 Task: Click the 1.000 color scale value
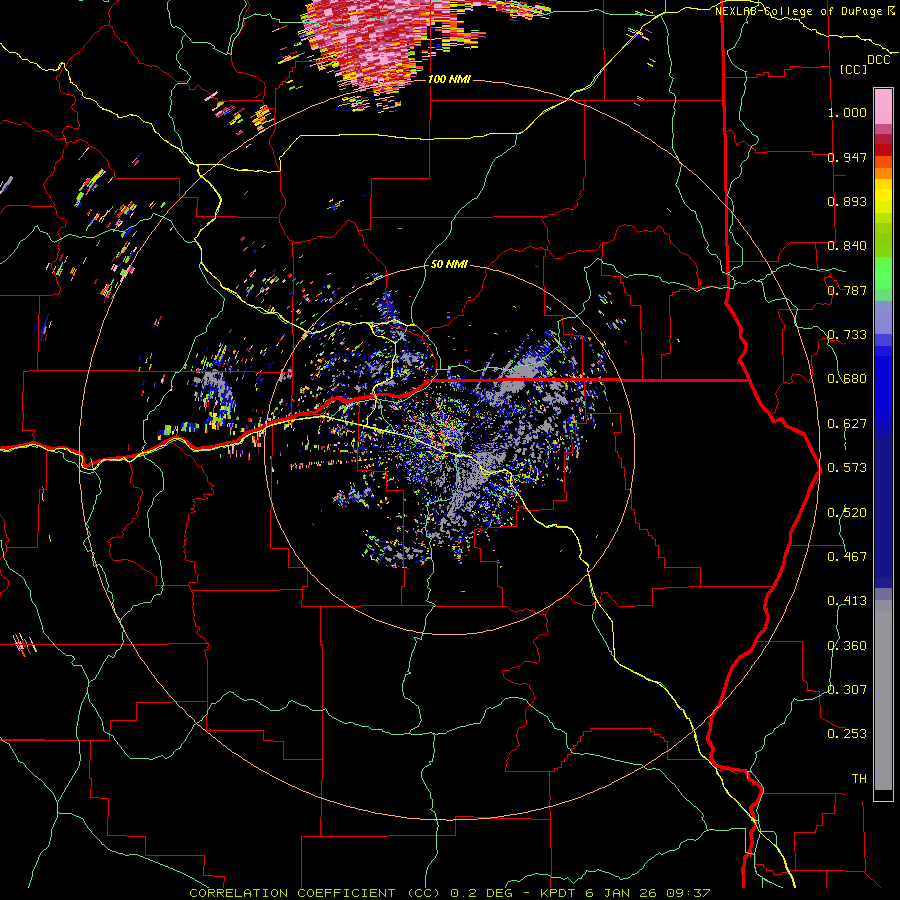(x=847, y=112)
